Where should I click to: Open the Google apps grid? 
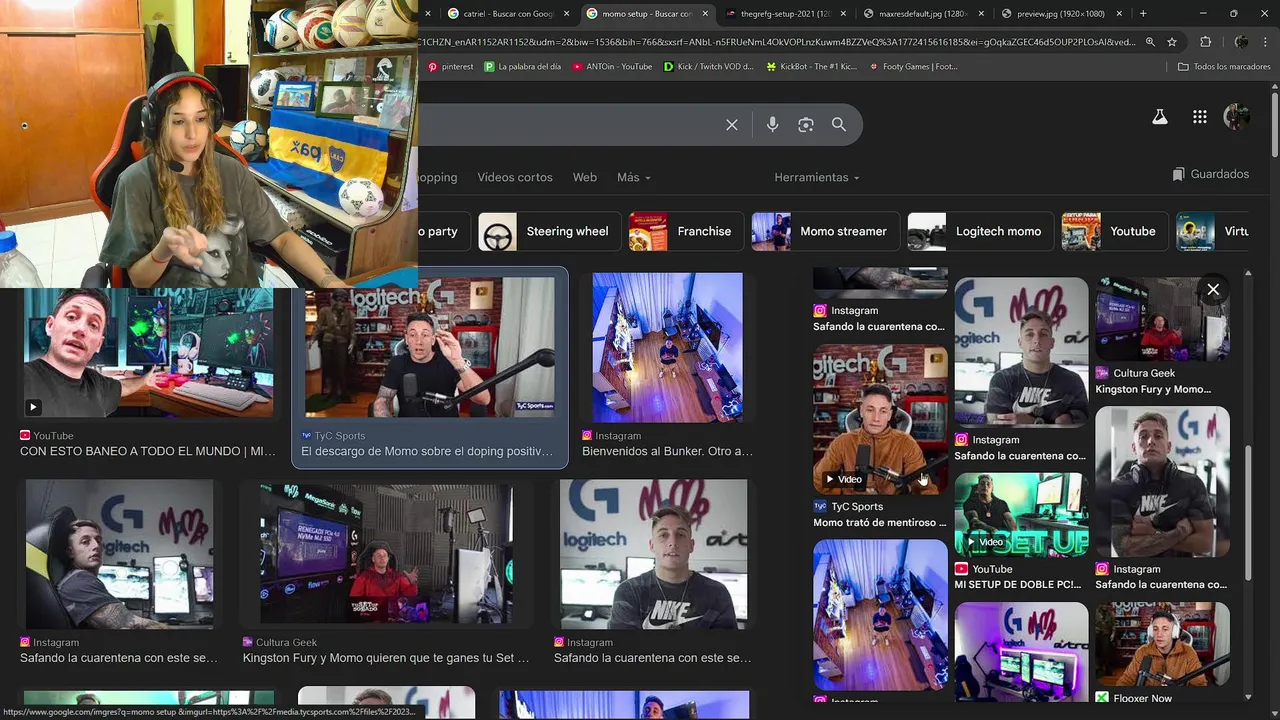click(x=1200, y=117)
